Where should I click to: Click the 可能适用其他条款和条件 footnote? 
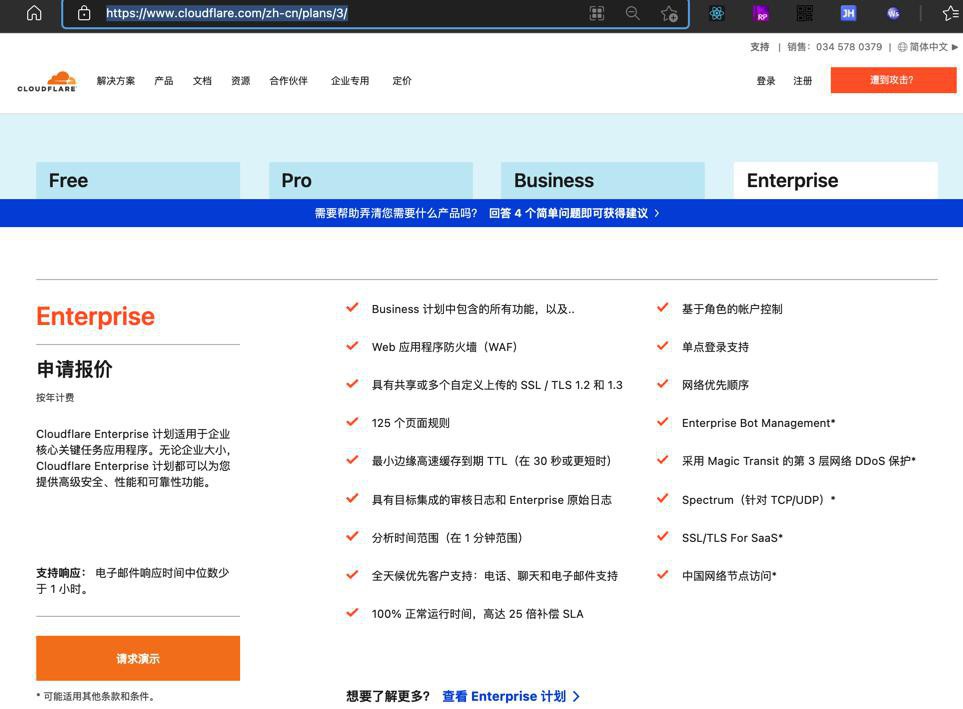coord(95,696)
